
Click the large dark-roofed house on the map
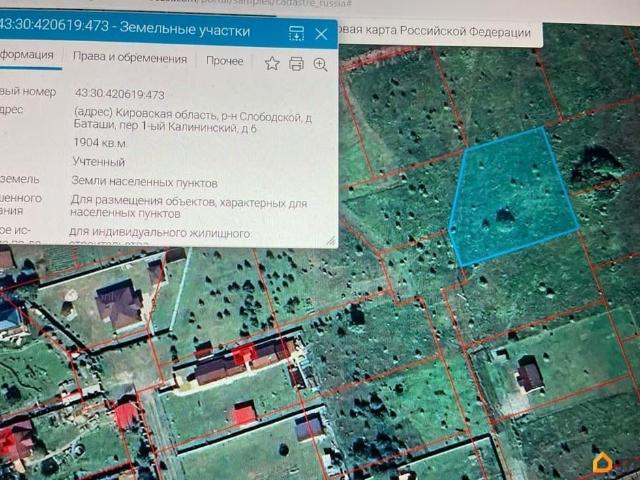119,304
